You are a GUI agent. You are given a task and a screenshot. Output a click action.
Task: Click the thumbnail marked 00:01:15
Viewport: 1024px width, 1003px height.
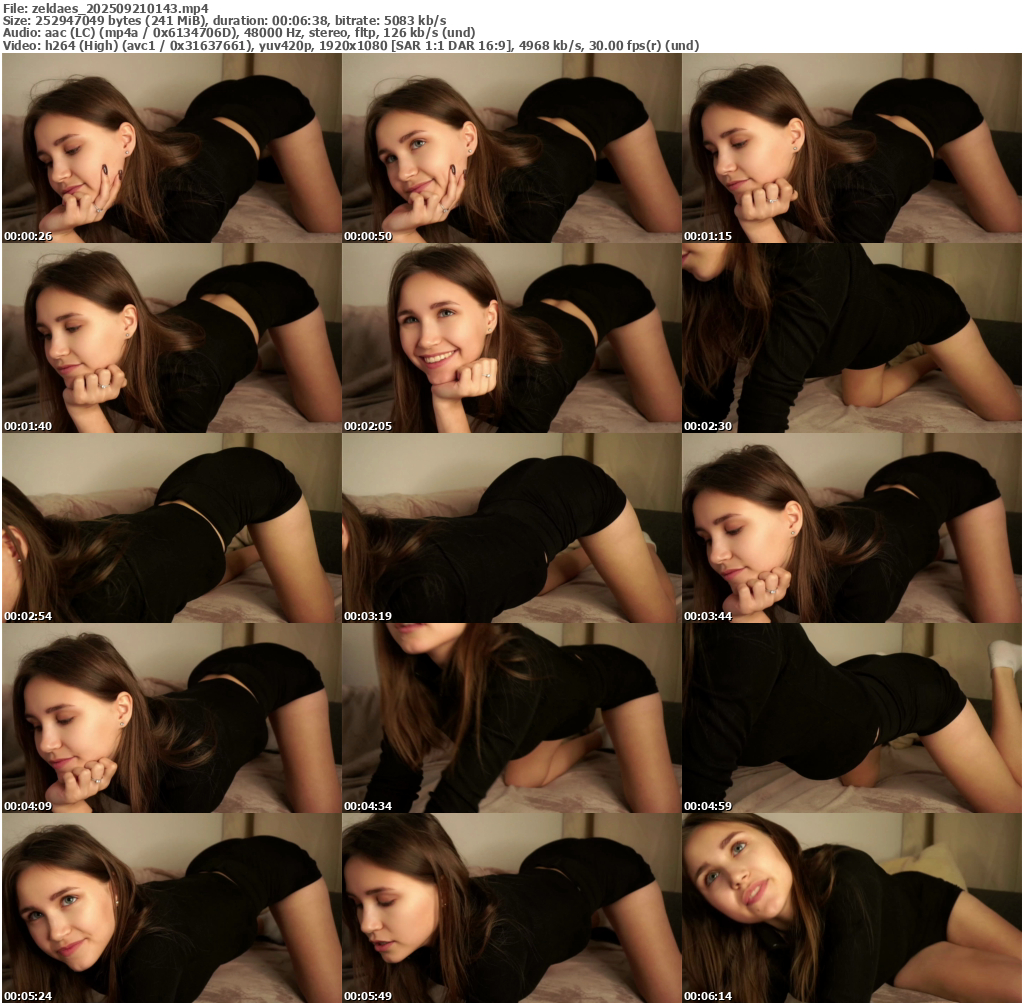(x=852, y=148)
